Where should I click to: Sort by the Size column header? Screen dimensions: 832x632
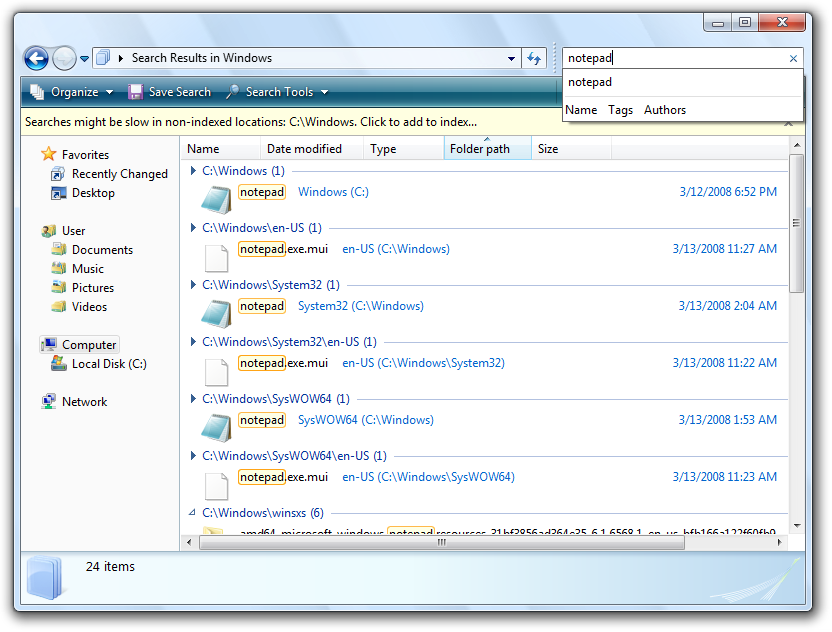(x=571, y=149)
